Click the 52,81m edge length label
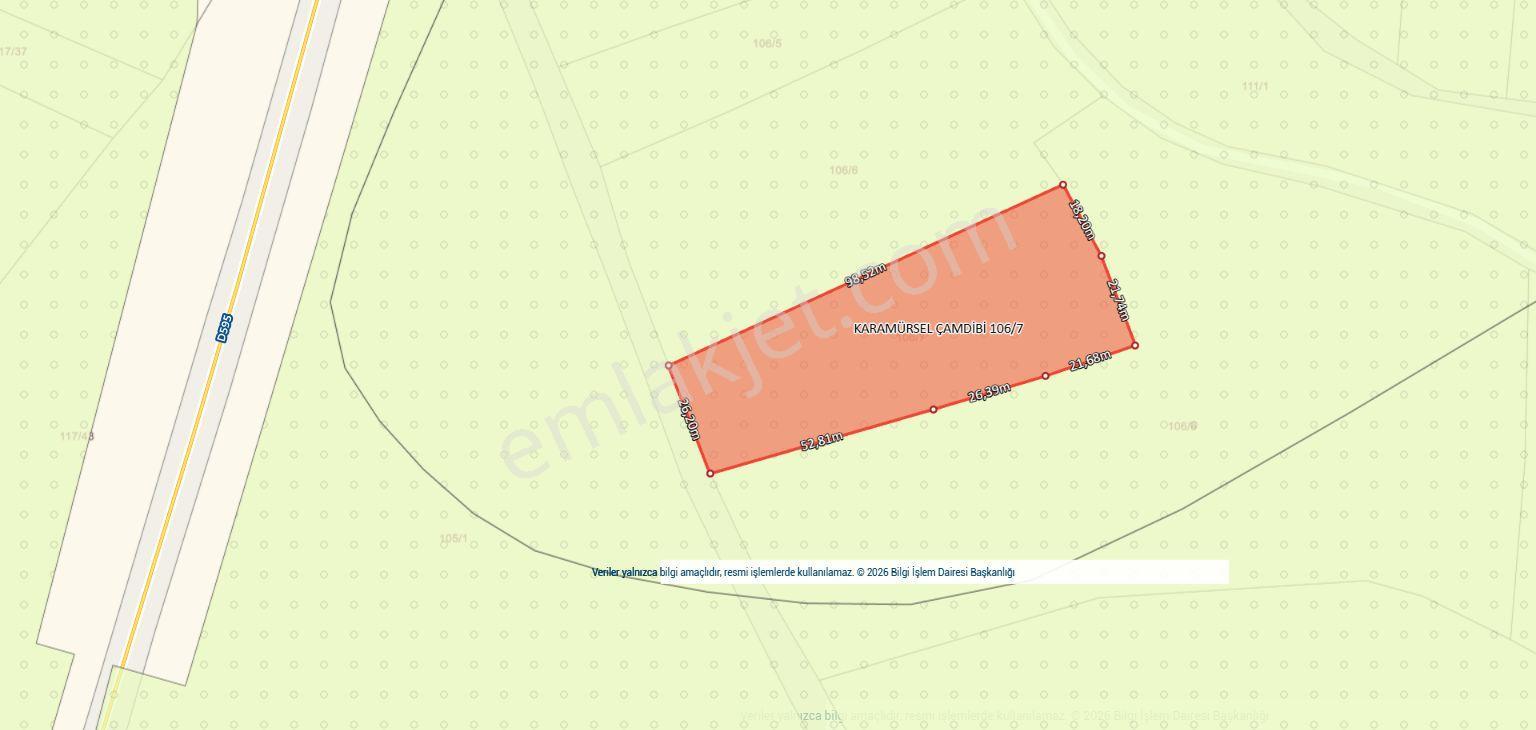Image resolution: width=1536 pixels, height=730 pixels. click(821, 440)
